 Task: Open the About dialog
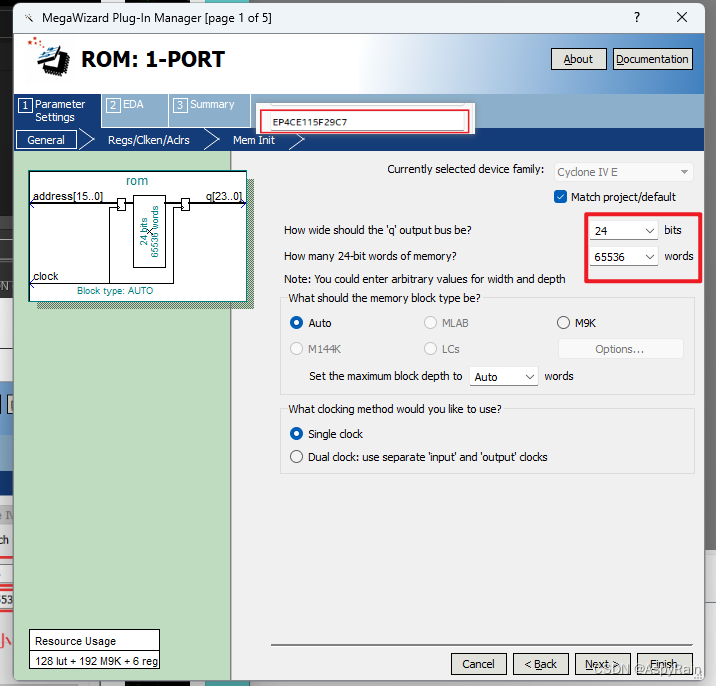coord(578,59)
